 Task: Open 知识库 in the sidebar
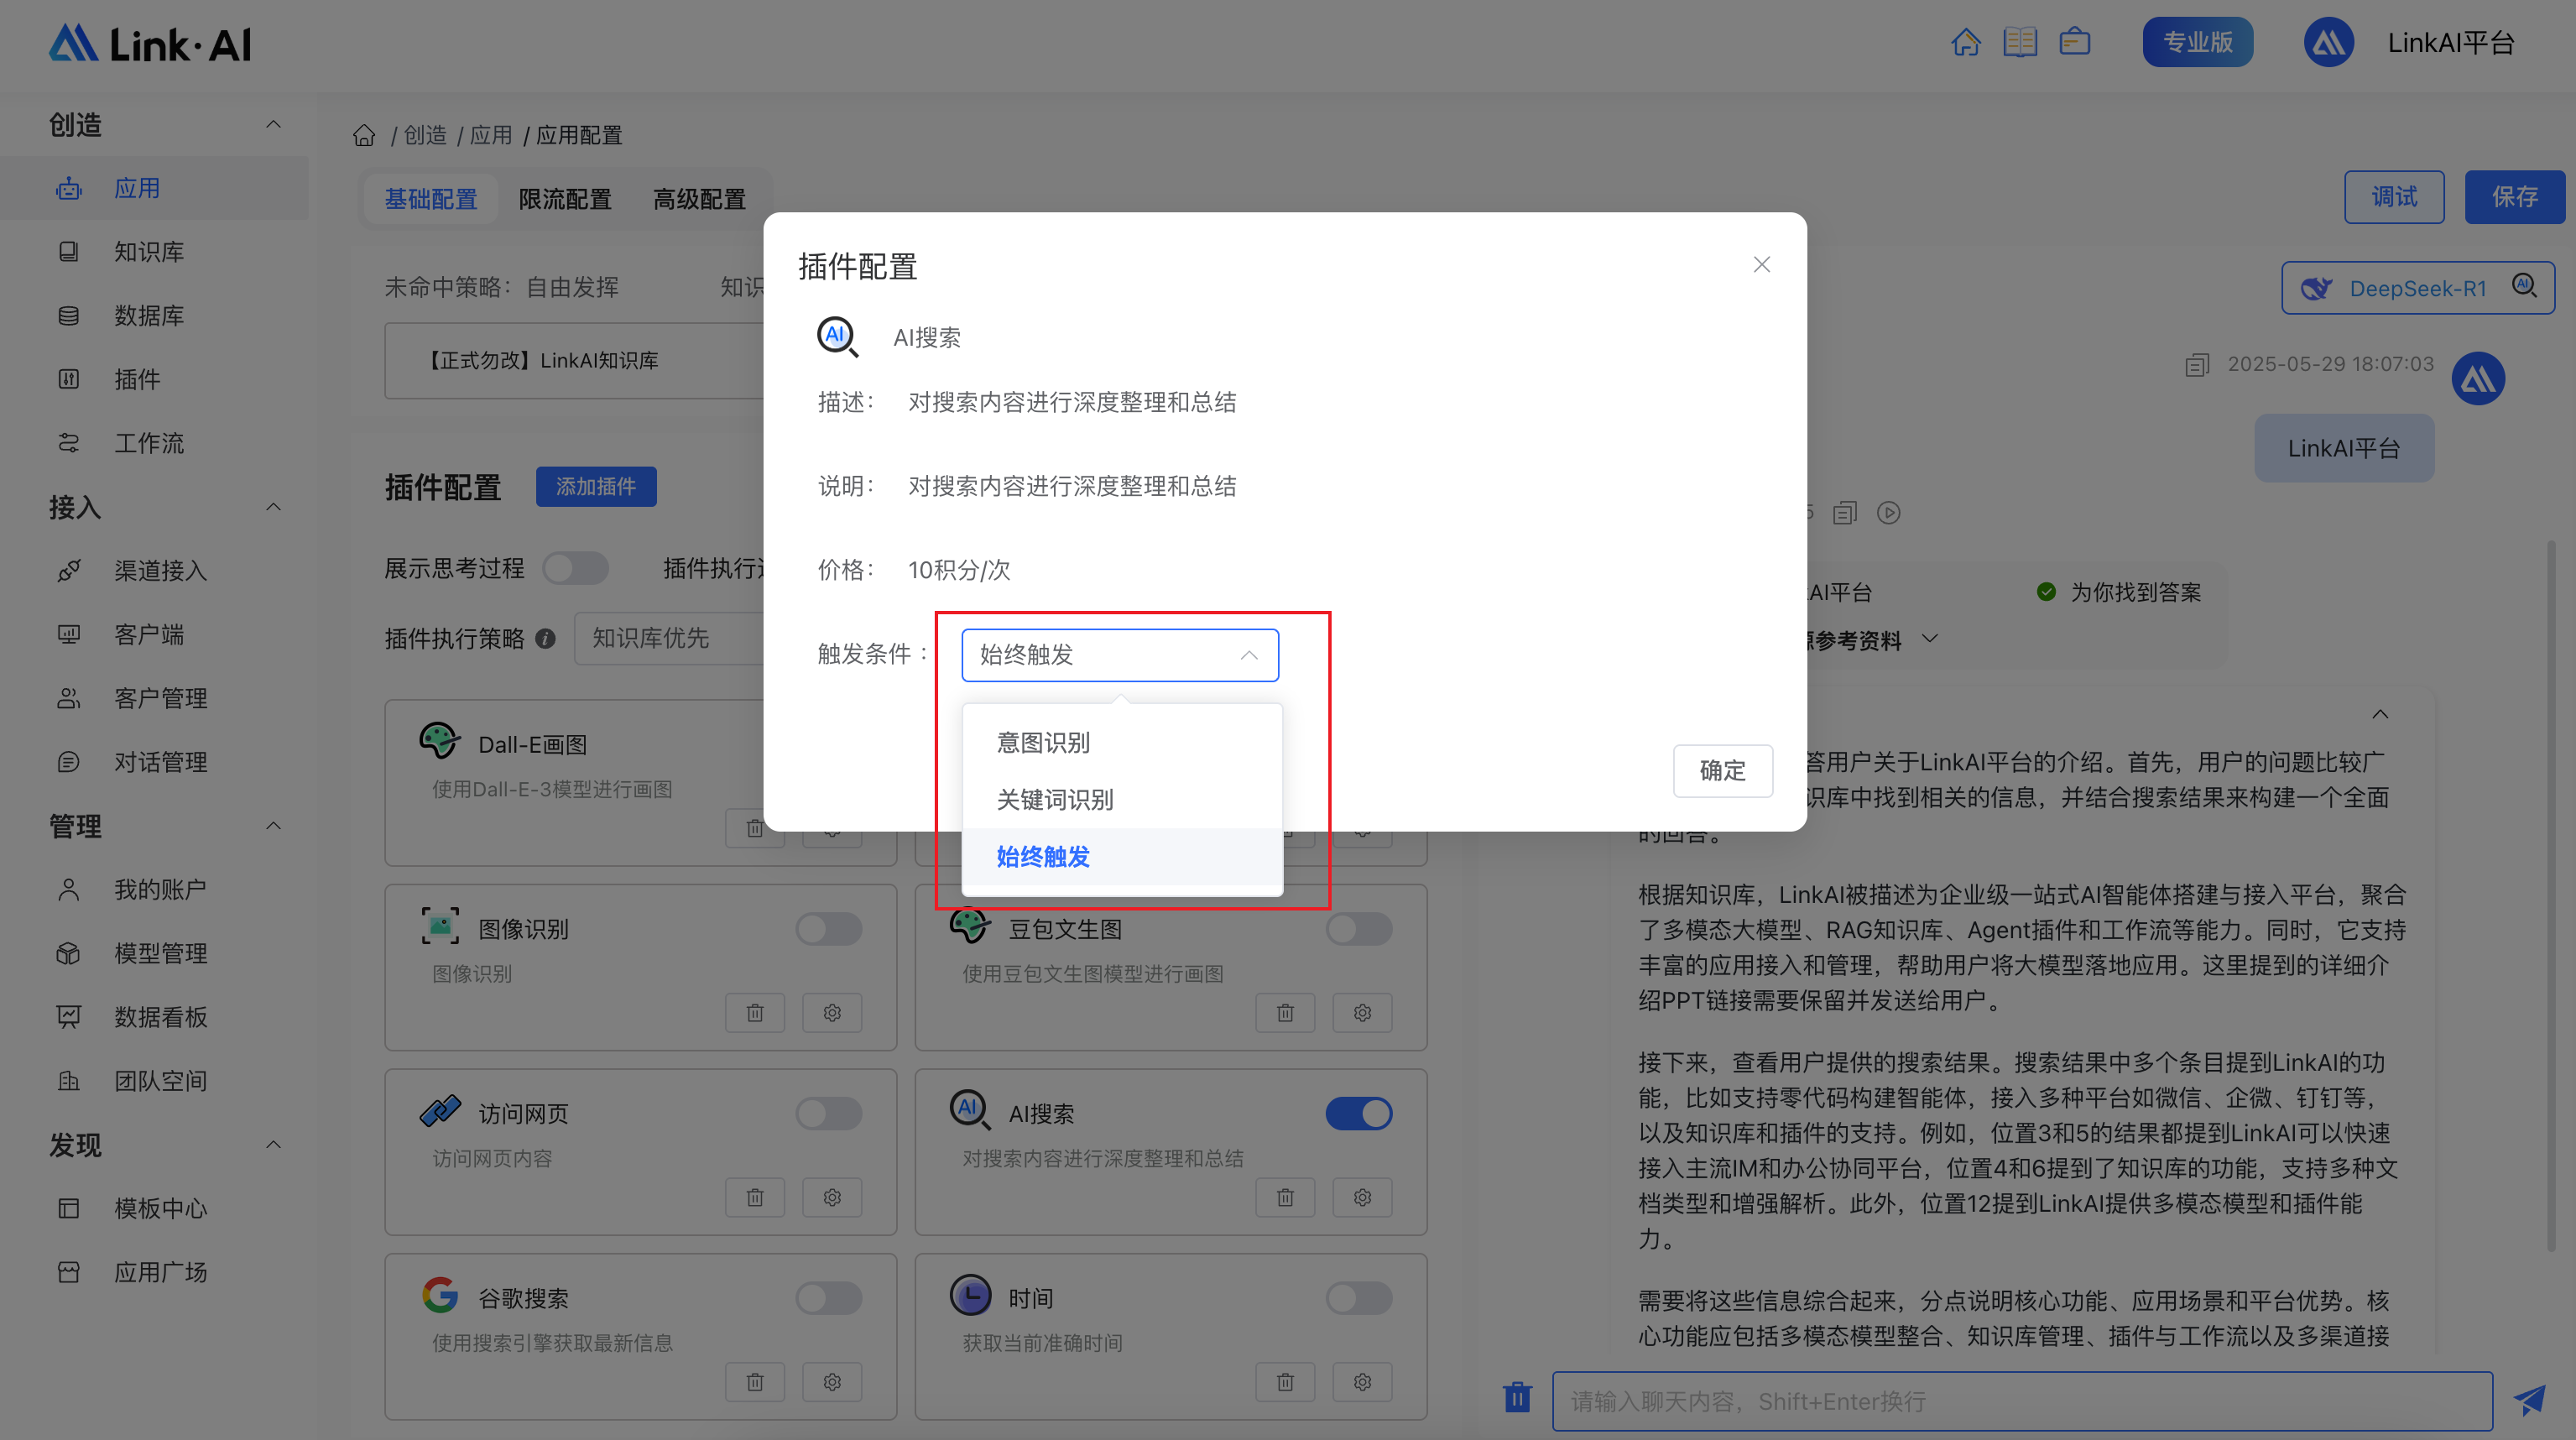(155, 252)
